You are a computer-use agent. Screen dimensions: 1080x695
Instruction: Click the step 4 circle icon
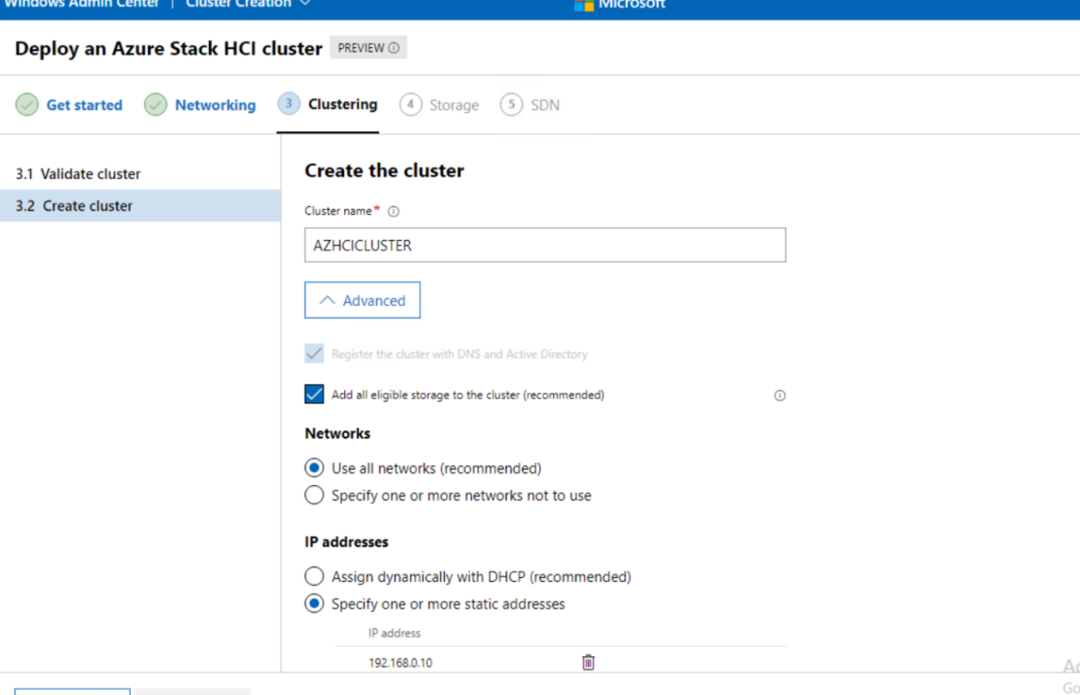click(x=411, y=105)
